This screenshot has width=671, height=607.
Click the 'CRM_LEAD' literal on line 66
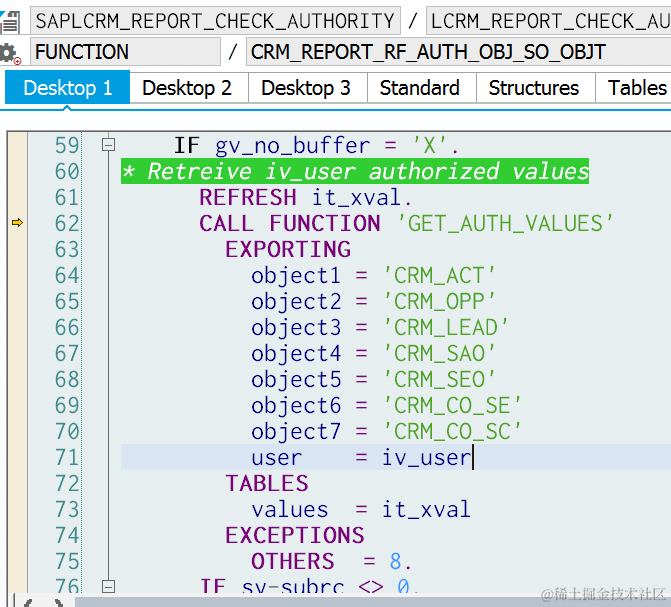tap(445, 327)
